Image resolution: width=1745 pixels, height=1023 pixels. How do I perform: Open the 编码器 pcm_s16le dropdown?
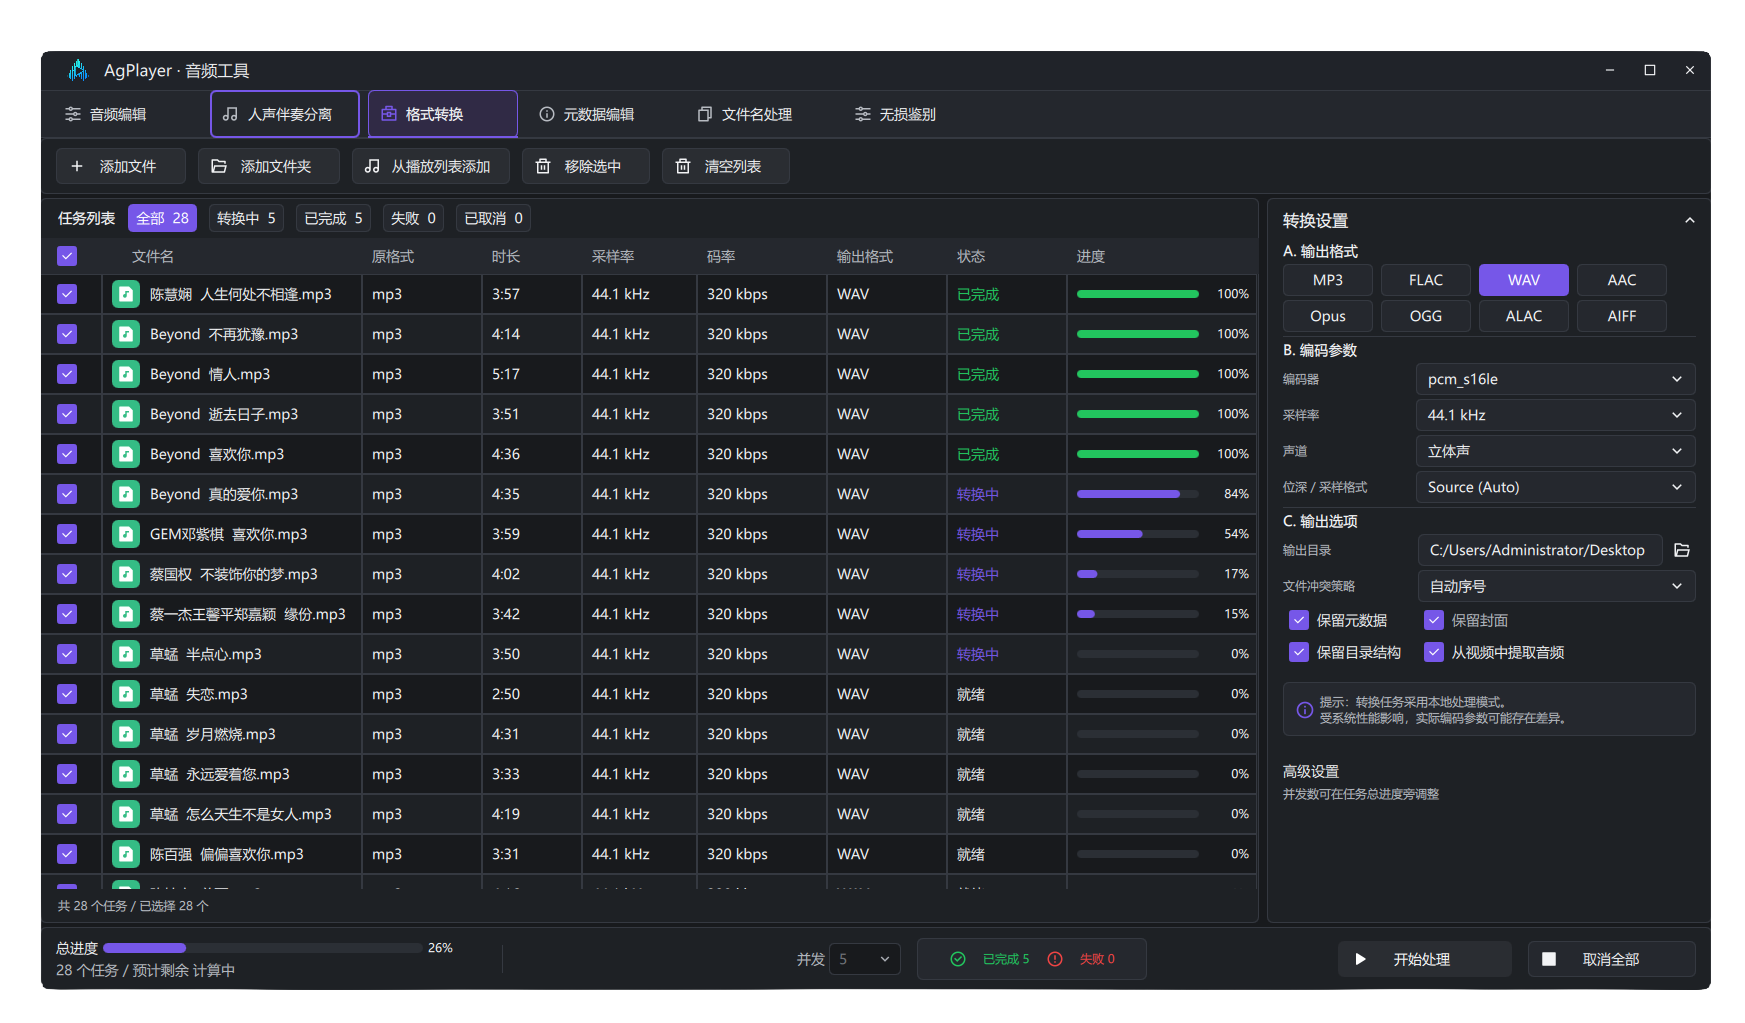(1555, 379)
